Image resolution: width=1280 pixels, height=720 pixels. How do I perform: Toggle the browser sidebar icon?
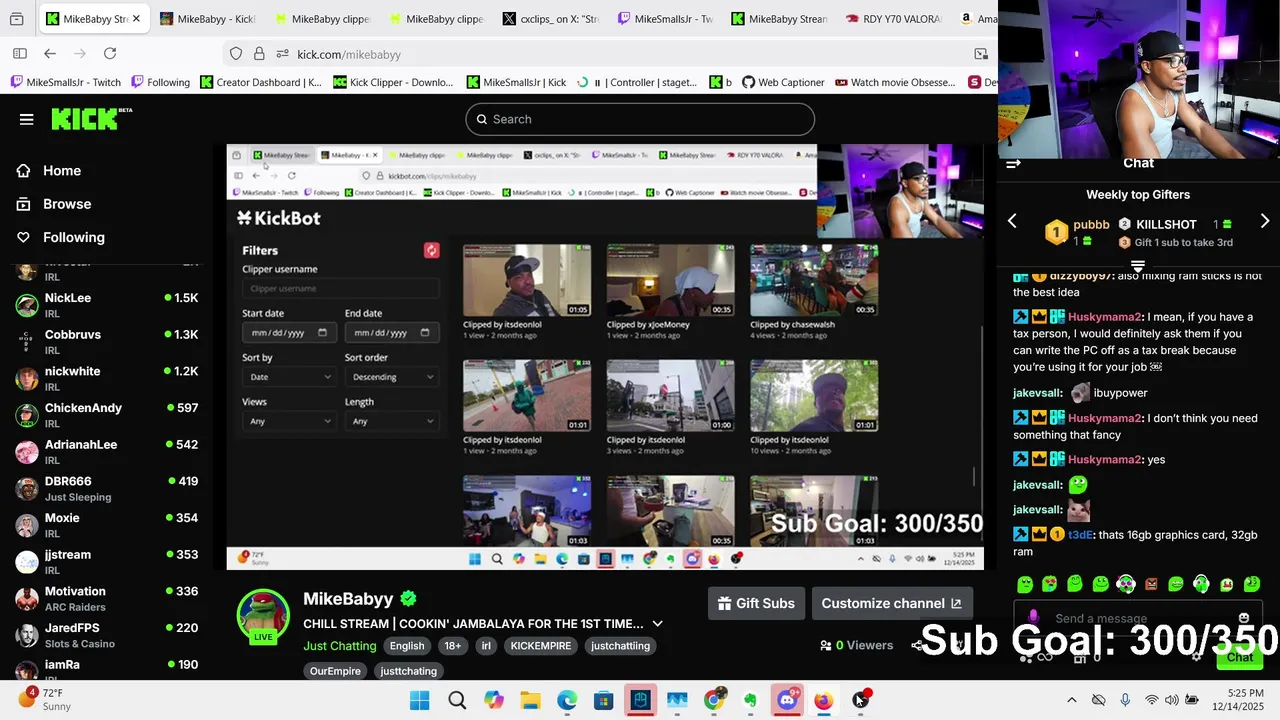pyautogui.click(x=20, y=54)
